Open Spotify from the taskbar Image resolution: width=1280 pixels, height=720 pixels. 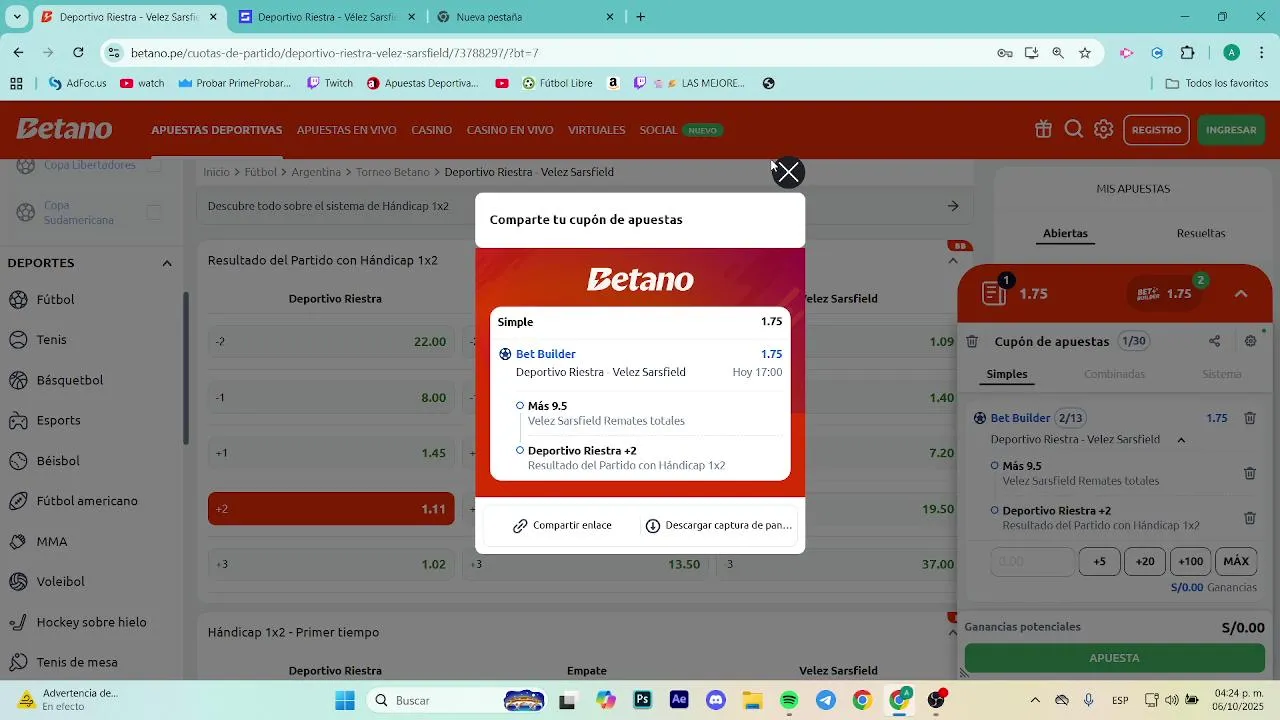pyautogui.click(x=789, y=700)
